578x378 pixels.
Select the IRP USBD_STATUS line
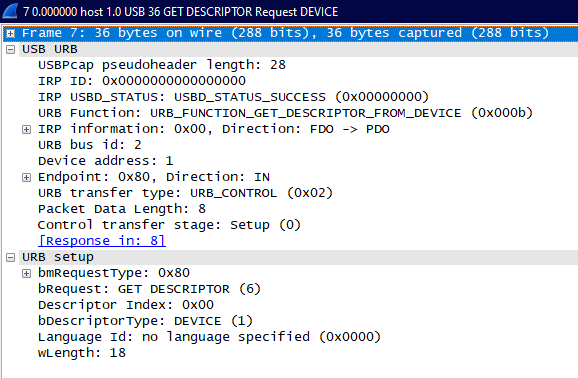point(233,97)
